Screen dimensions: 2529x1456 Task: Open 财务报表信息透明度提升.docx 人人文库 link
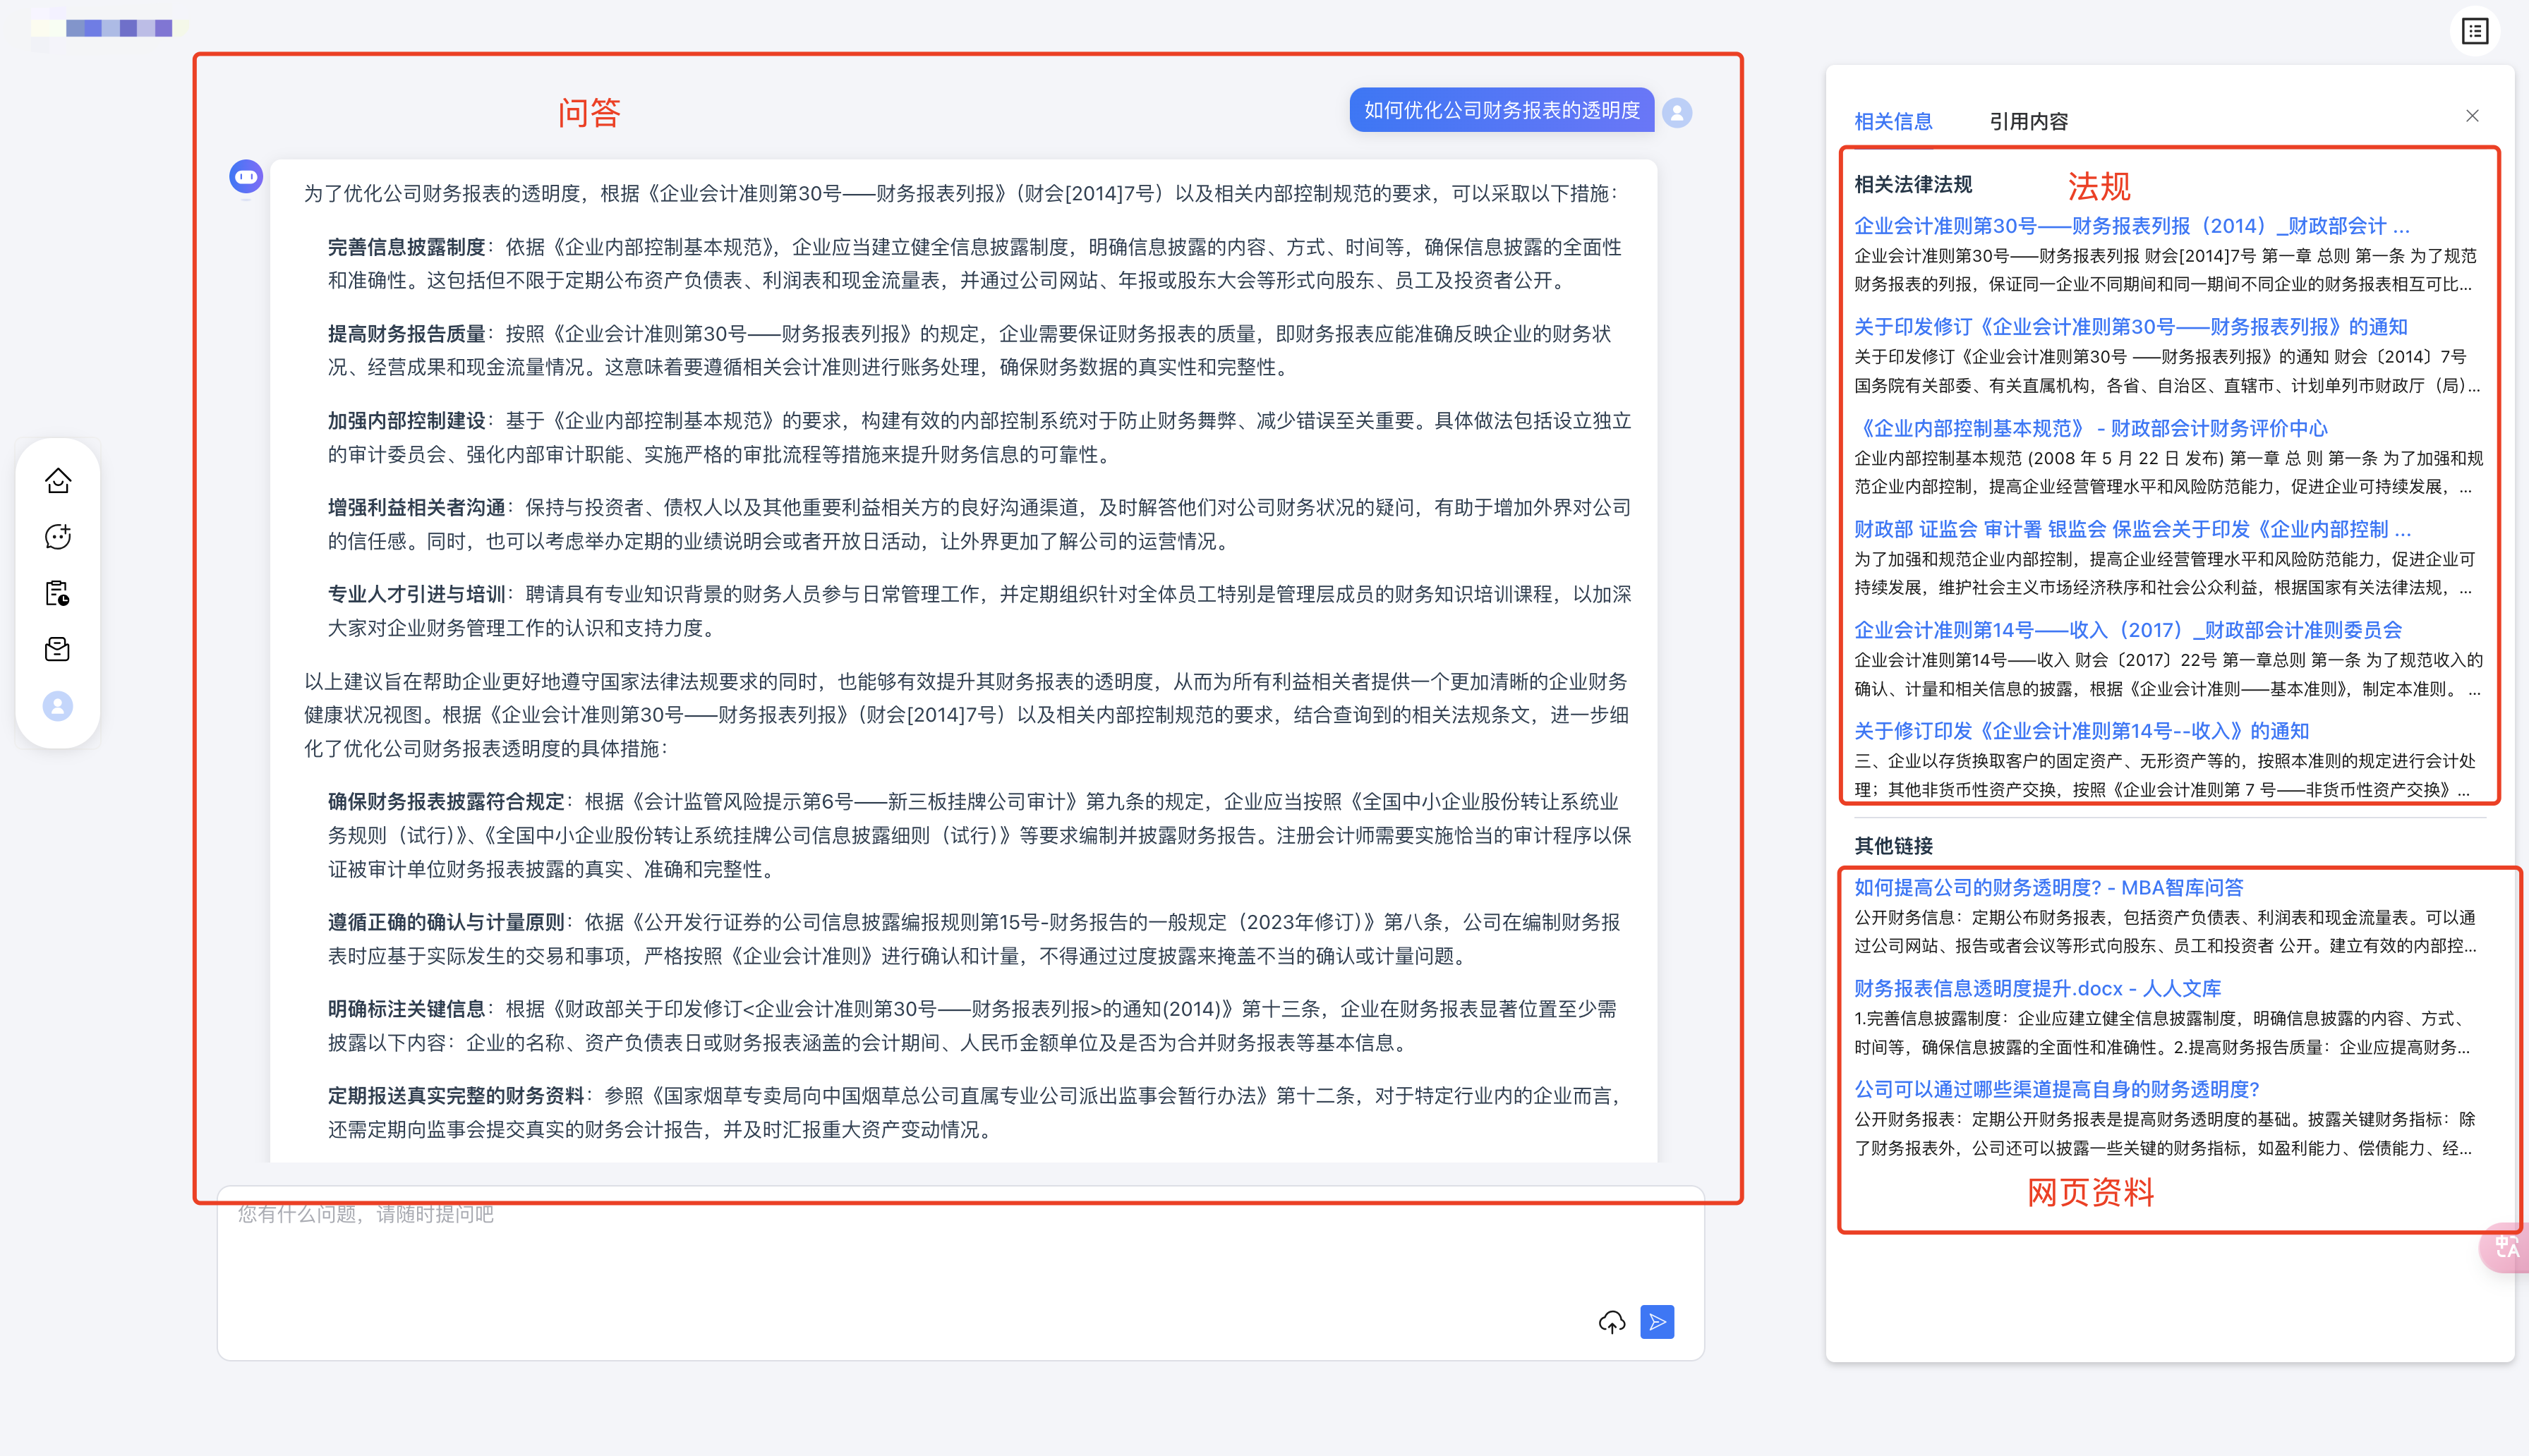tap(2037, 988)
